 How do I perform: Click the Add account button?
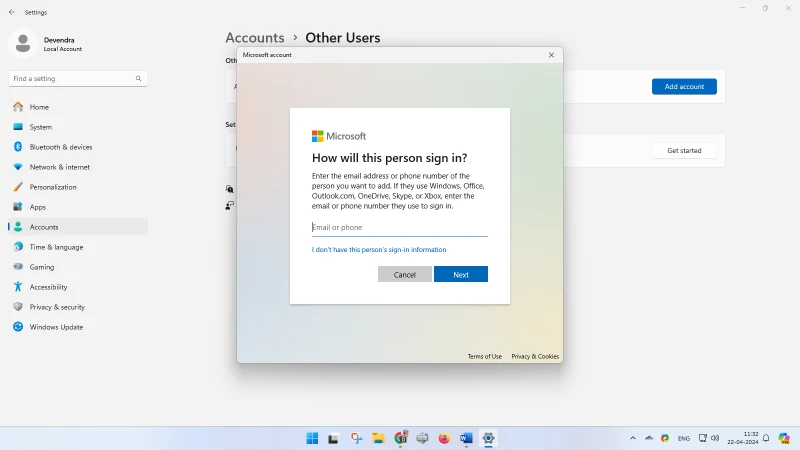(684, 86)
